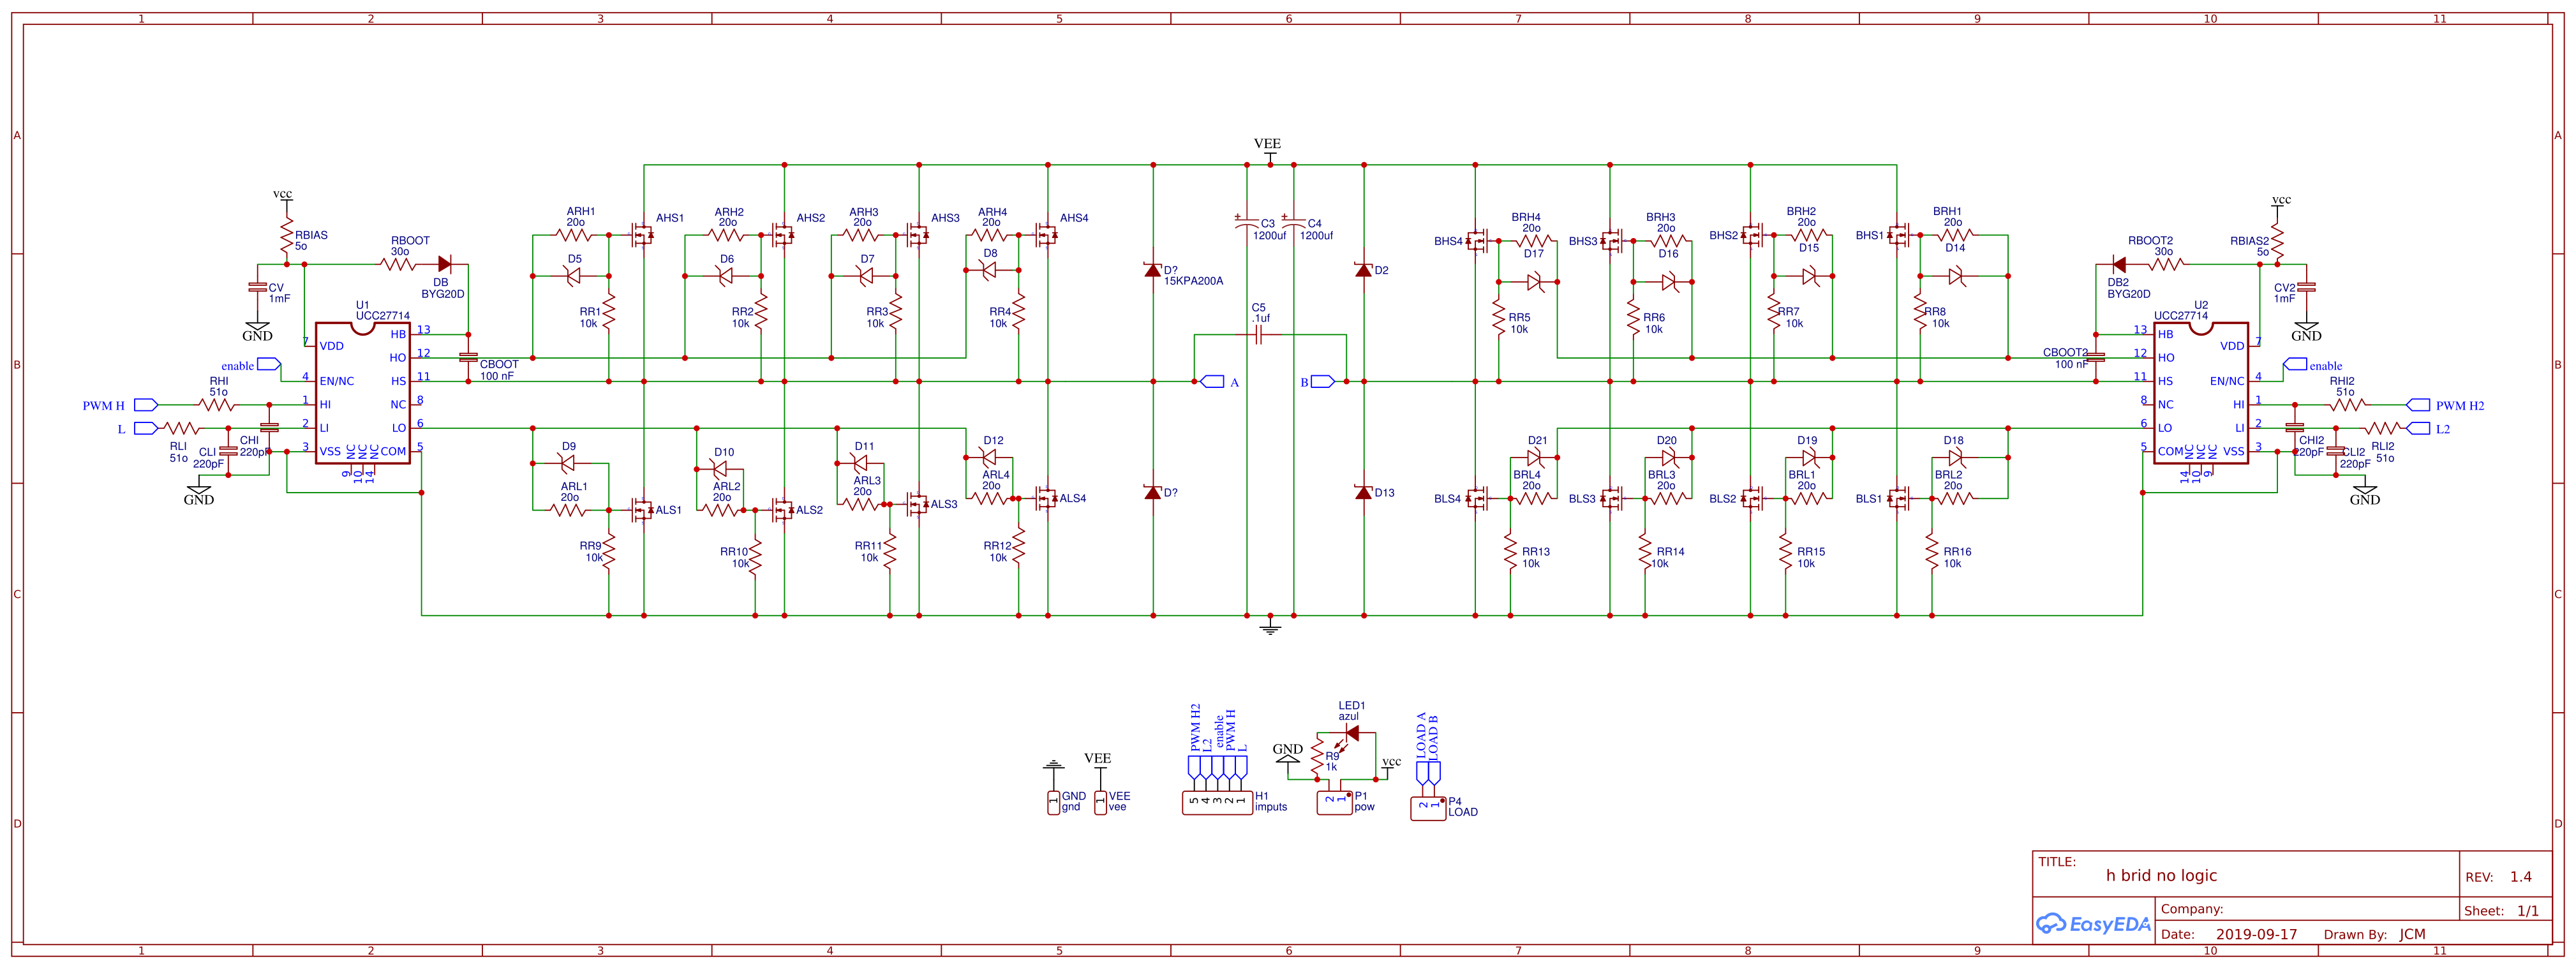Select the net port labeled B

click(1322, 381)
